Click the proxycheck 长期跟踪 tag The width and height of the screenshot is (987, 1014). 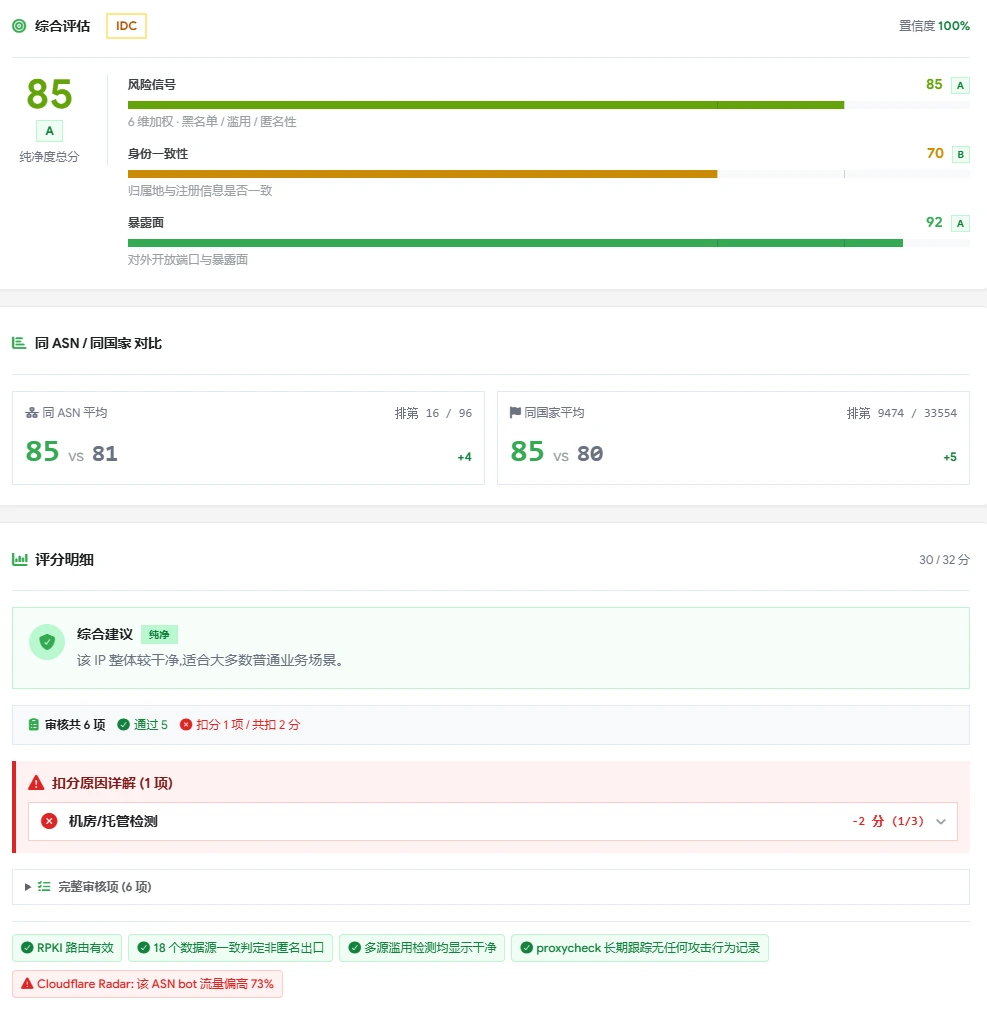tap(640, 948)
